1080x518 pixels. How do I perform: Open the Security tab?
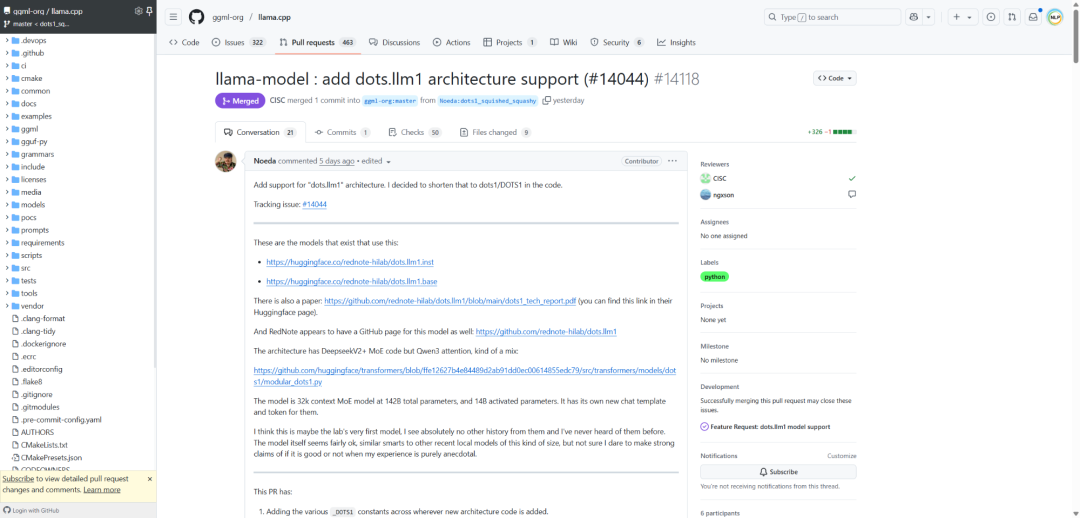click(x=616, y=43)
